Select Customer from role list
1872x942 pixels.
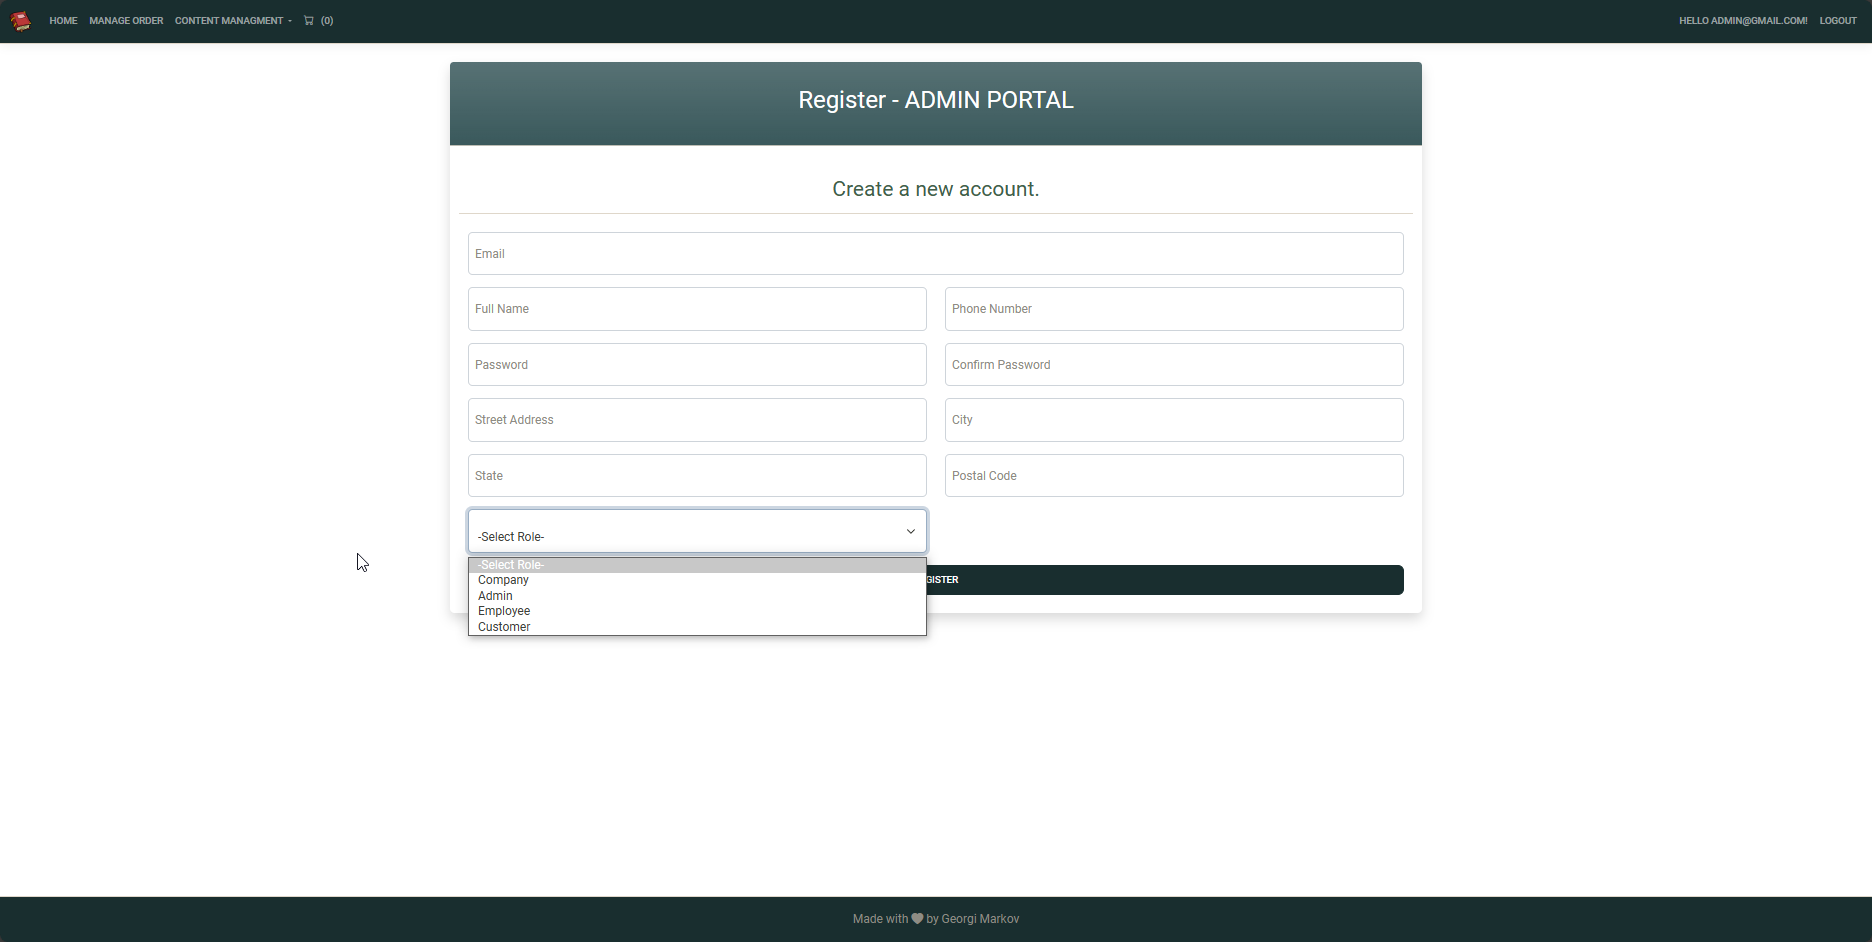697,627
